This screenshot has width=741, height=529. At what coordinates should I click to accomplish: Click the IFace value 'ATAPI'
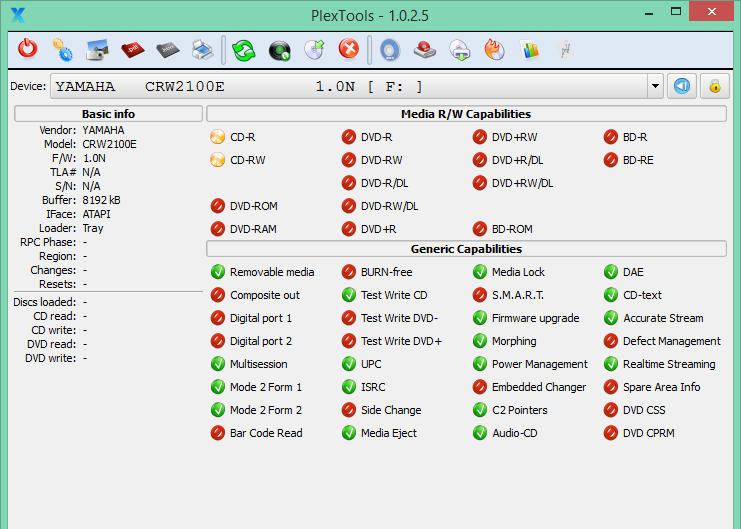tap(96, 214)
